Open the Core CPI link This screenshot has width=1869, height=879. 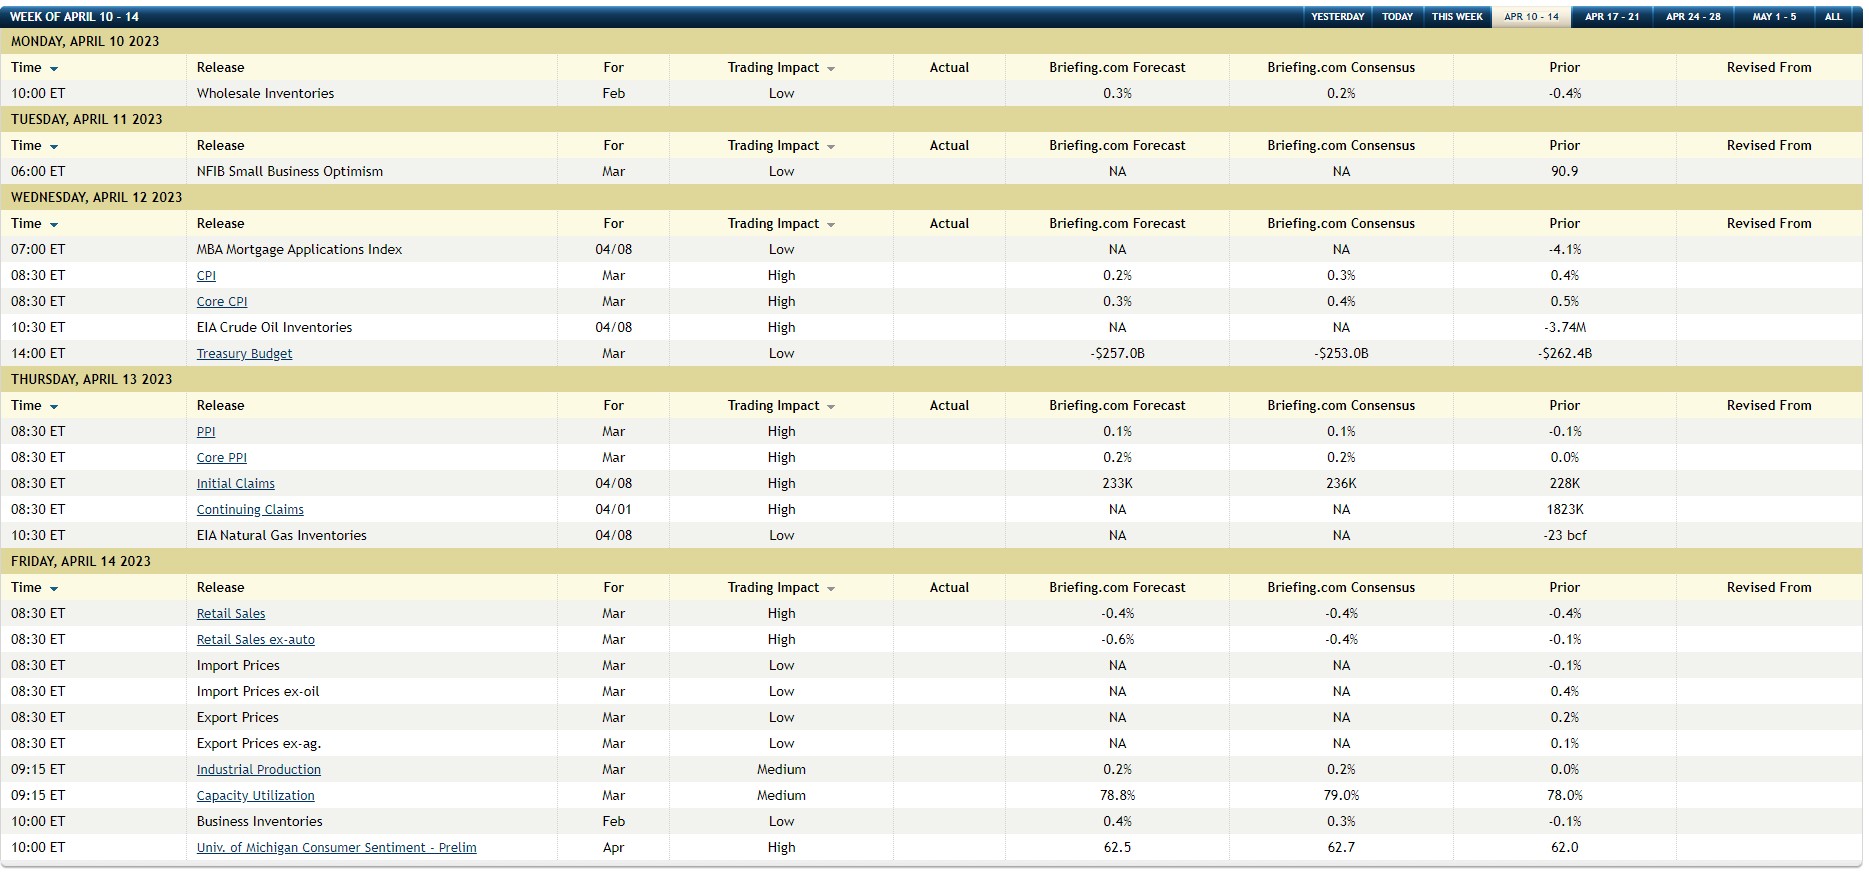click(x=222, y=301)
